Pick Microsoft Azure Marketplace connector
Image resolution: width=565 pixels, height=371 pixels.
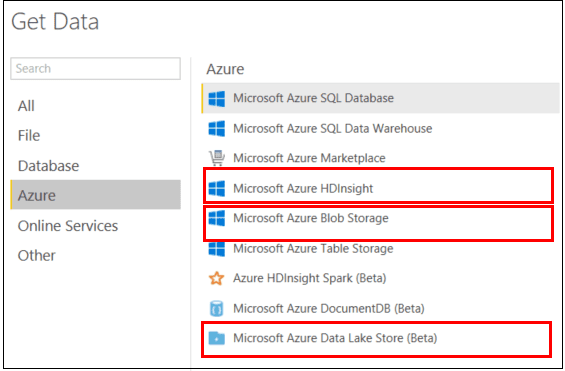coord(309,158)
